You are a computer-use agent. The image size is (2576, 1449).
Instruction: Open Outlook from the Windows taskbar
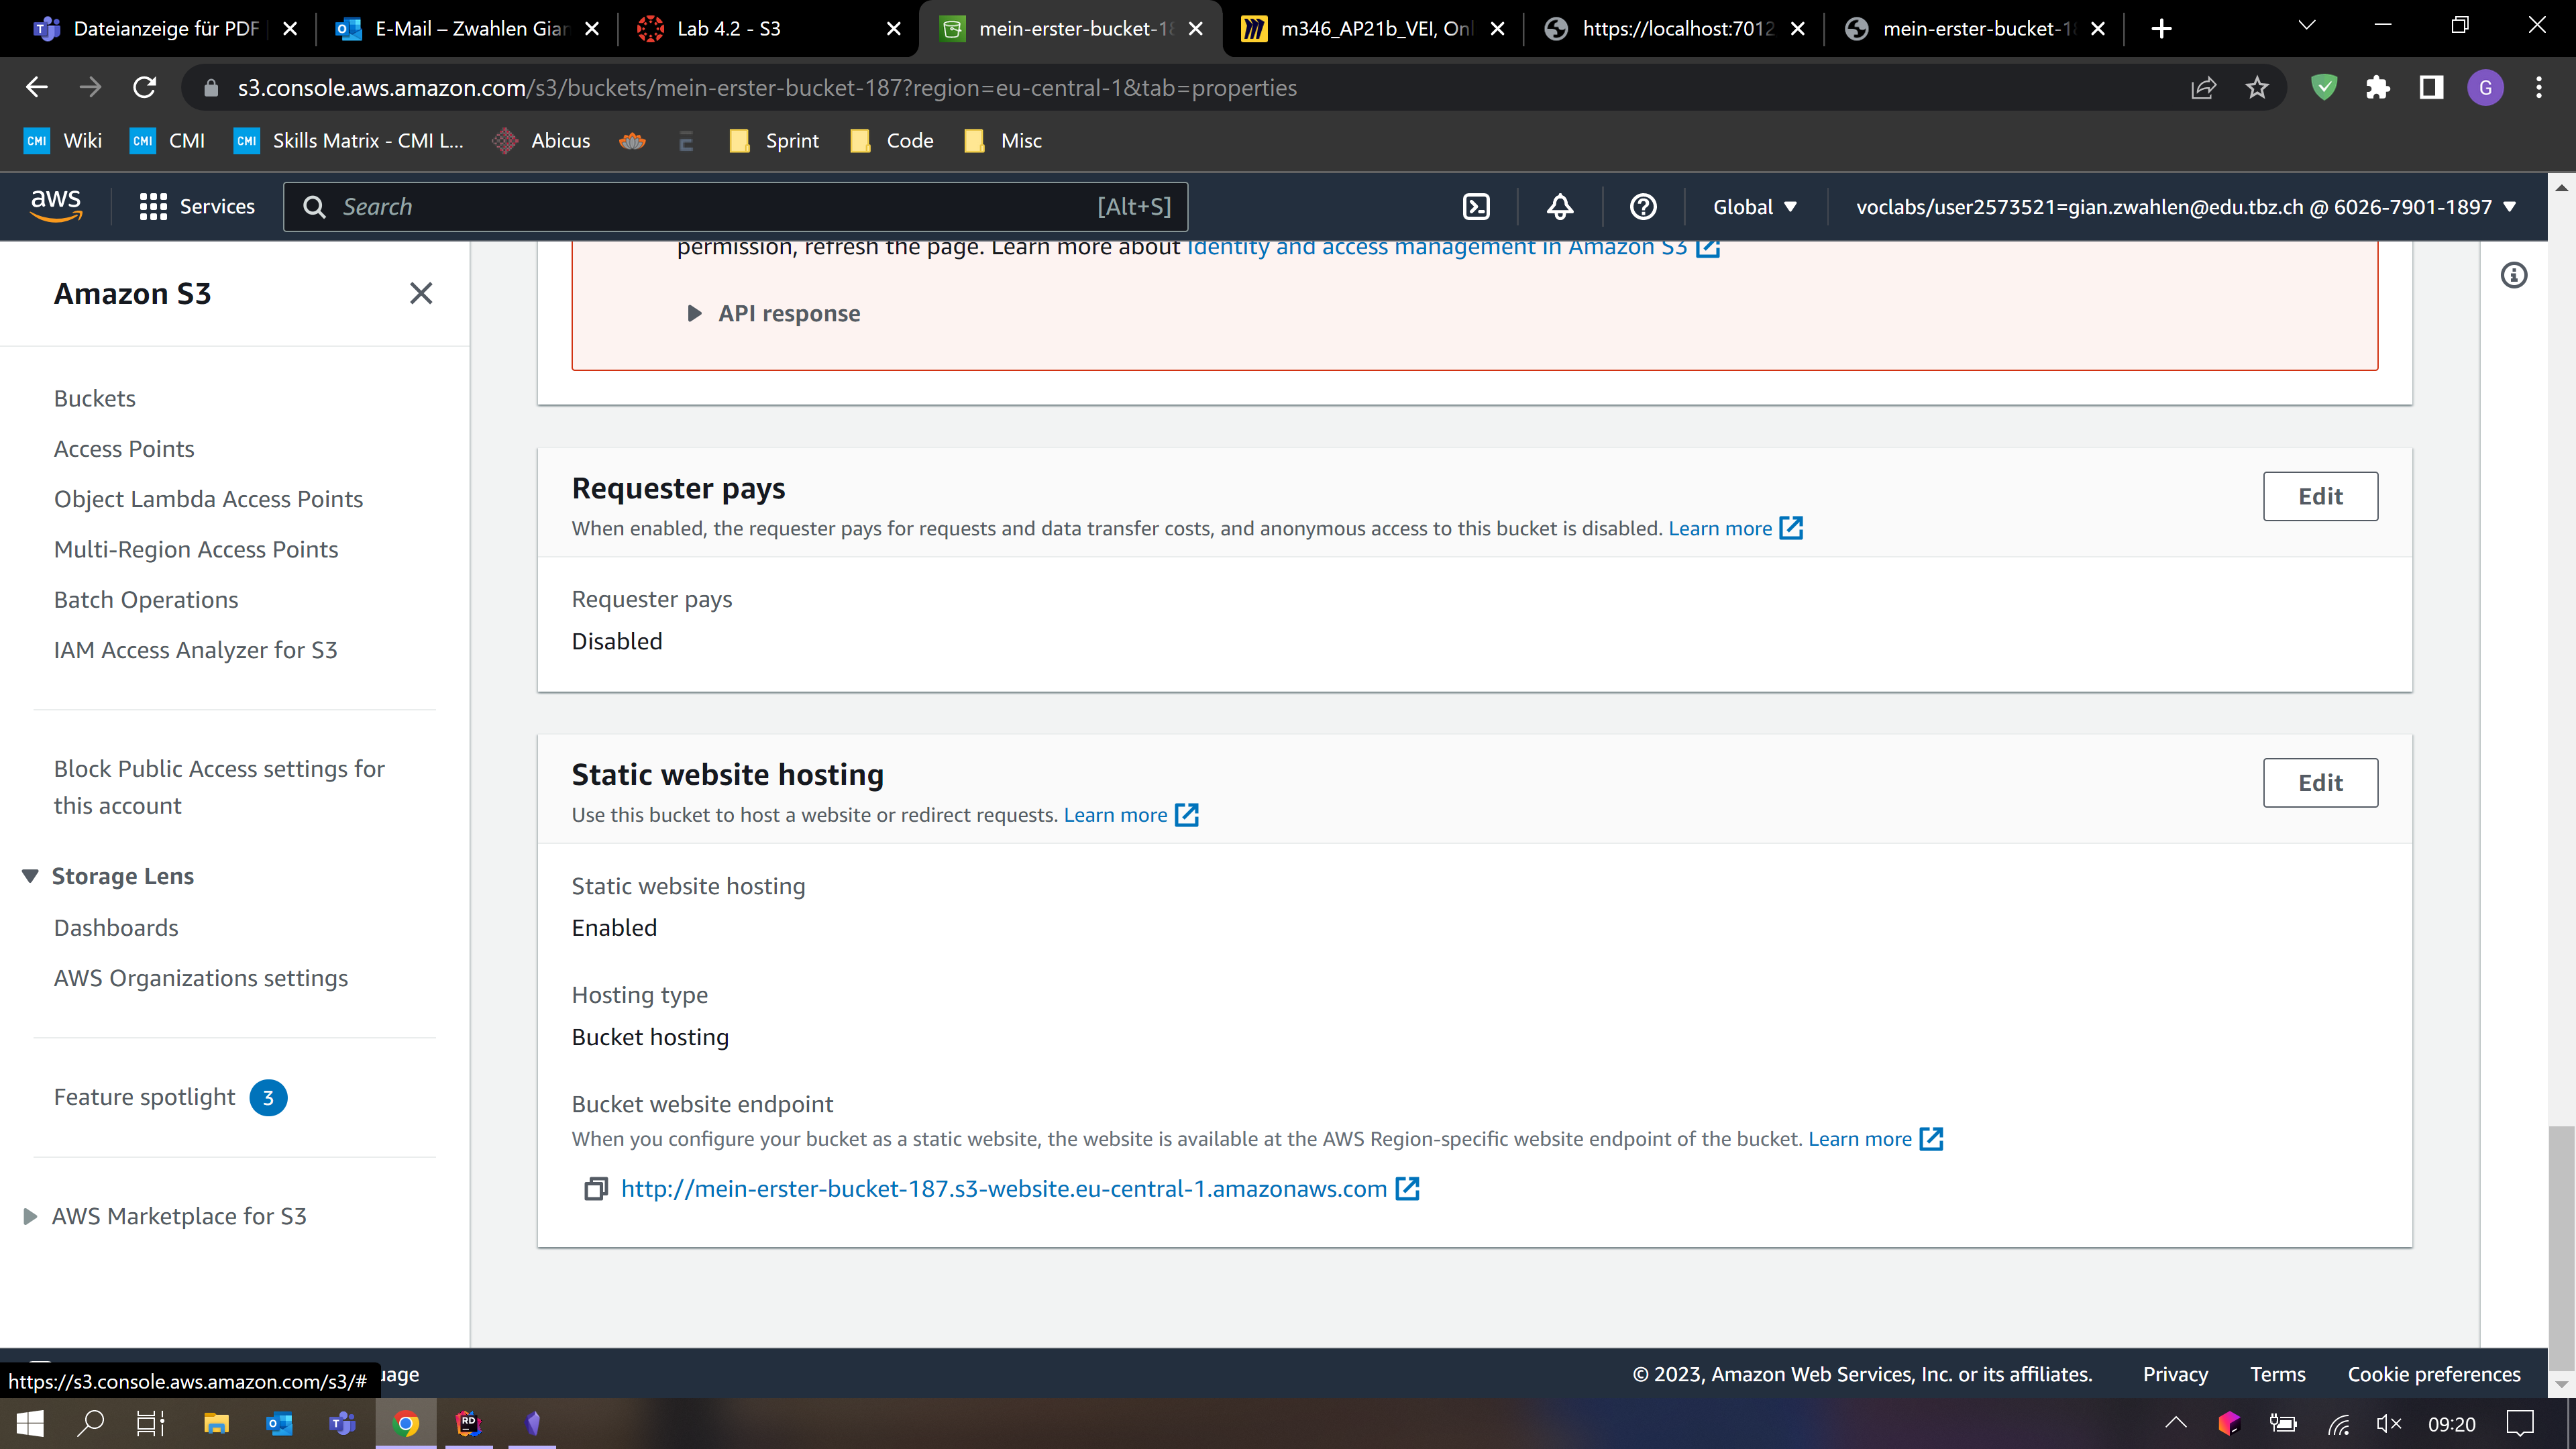(x=279, y=1423)
